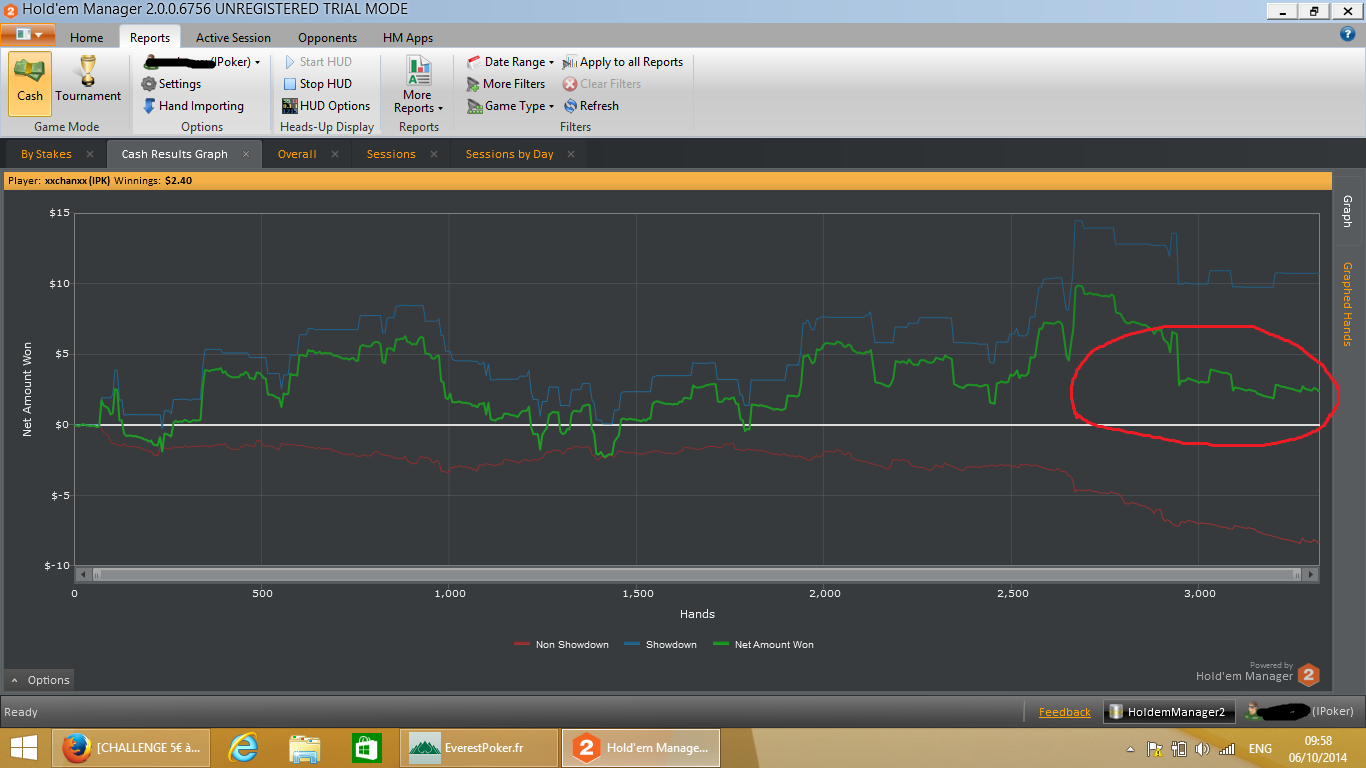This screenshot has height=768, width=1366.
Task: Click the 'Winnings: $2.40' player info text
Action: click(x=153, y=181)
